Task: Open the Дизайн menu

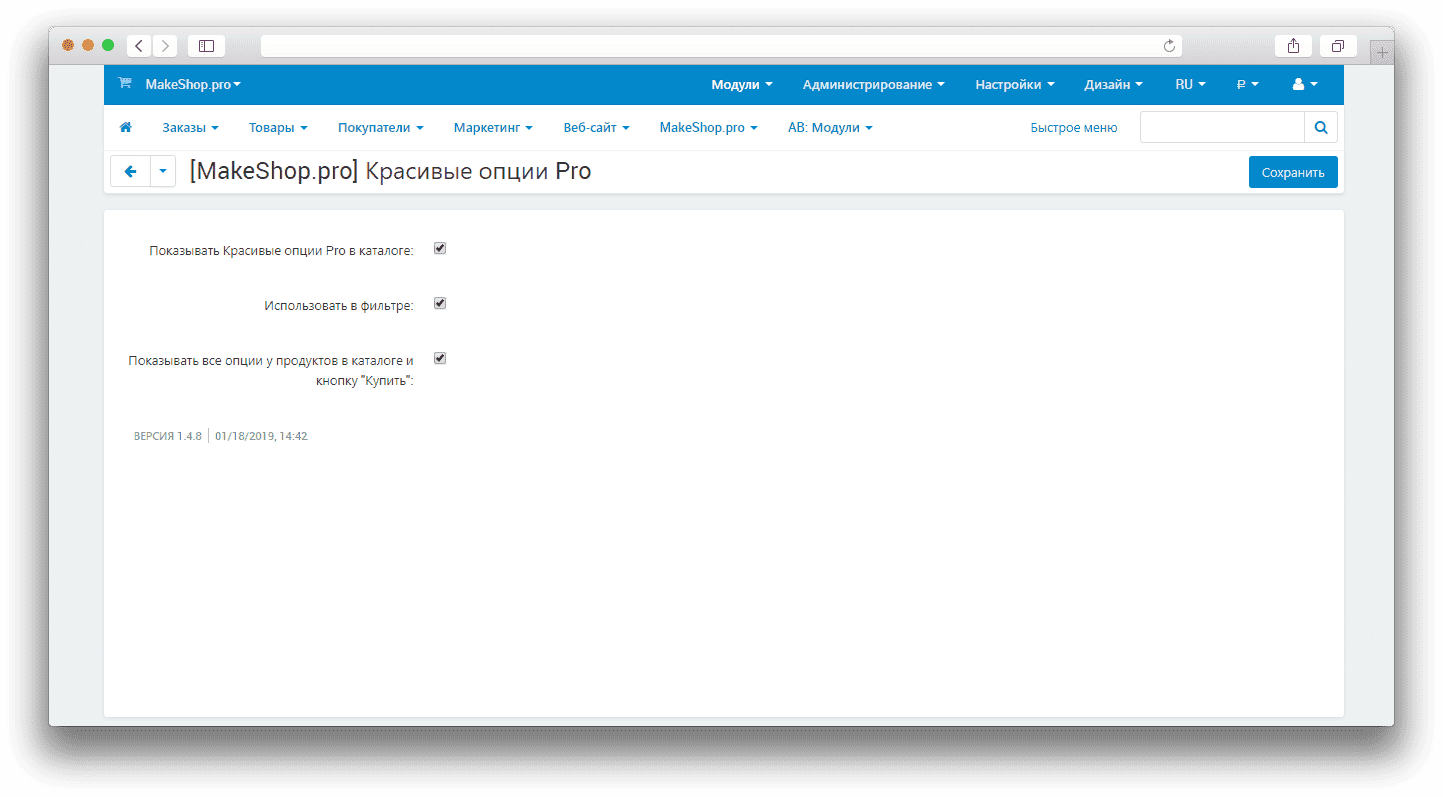Action: click(x=1114, y=85)
